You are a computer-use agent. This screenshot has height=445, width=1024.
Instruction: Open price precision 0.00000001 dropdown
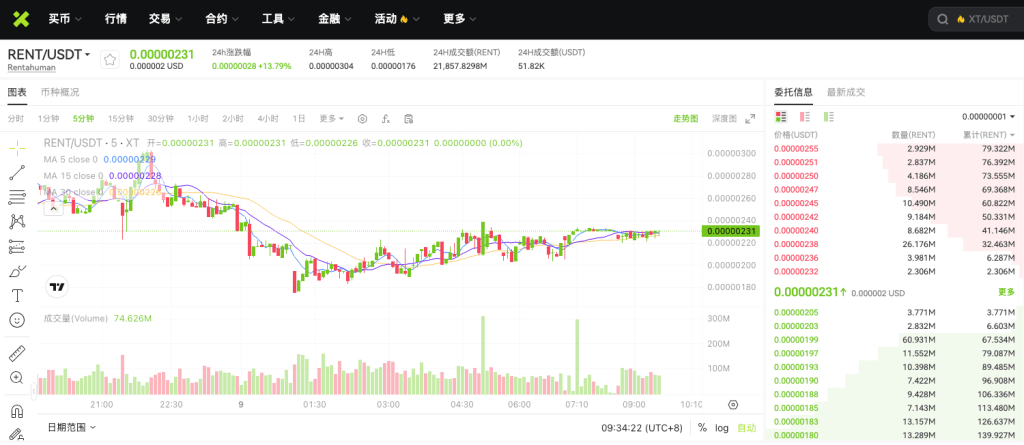coord(989,117)
